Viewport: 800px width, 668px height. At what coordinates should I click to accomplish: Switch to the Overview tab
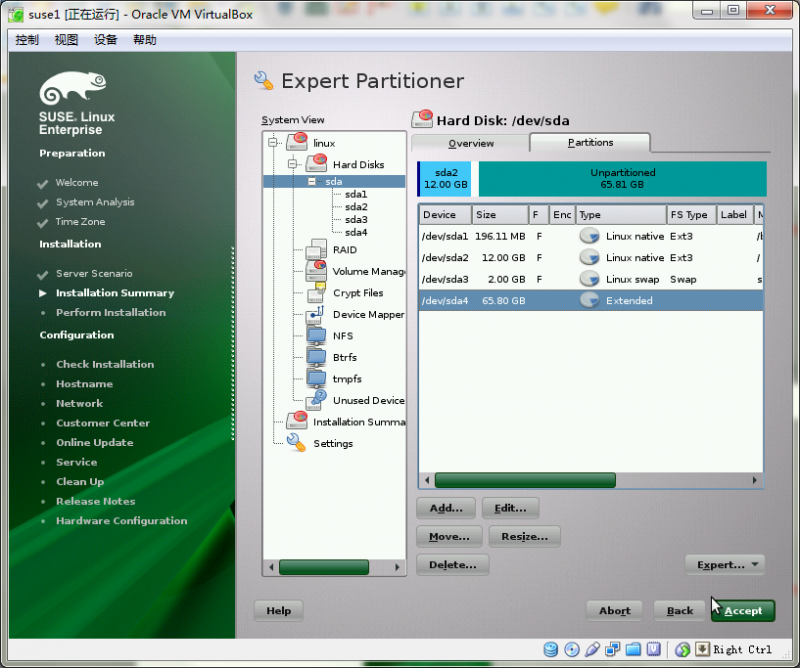[x=470, y=142]
